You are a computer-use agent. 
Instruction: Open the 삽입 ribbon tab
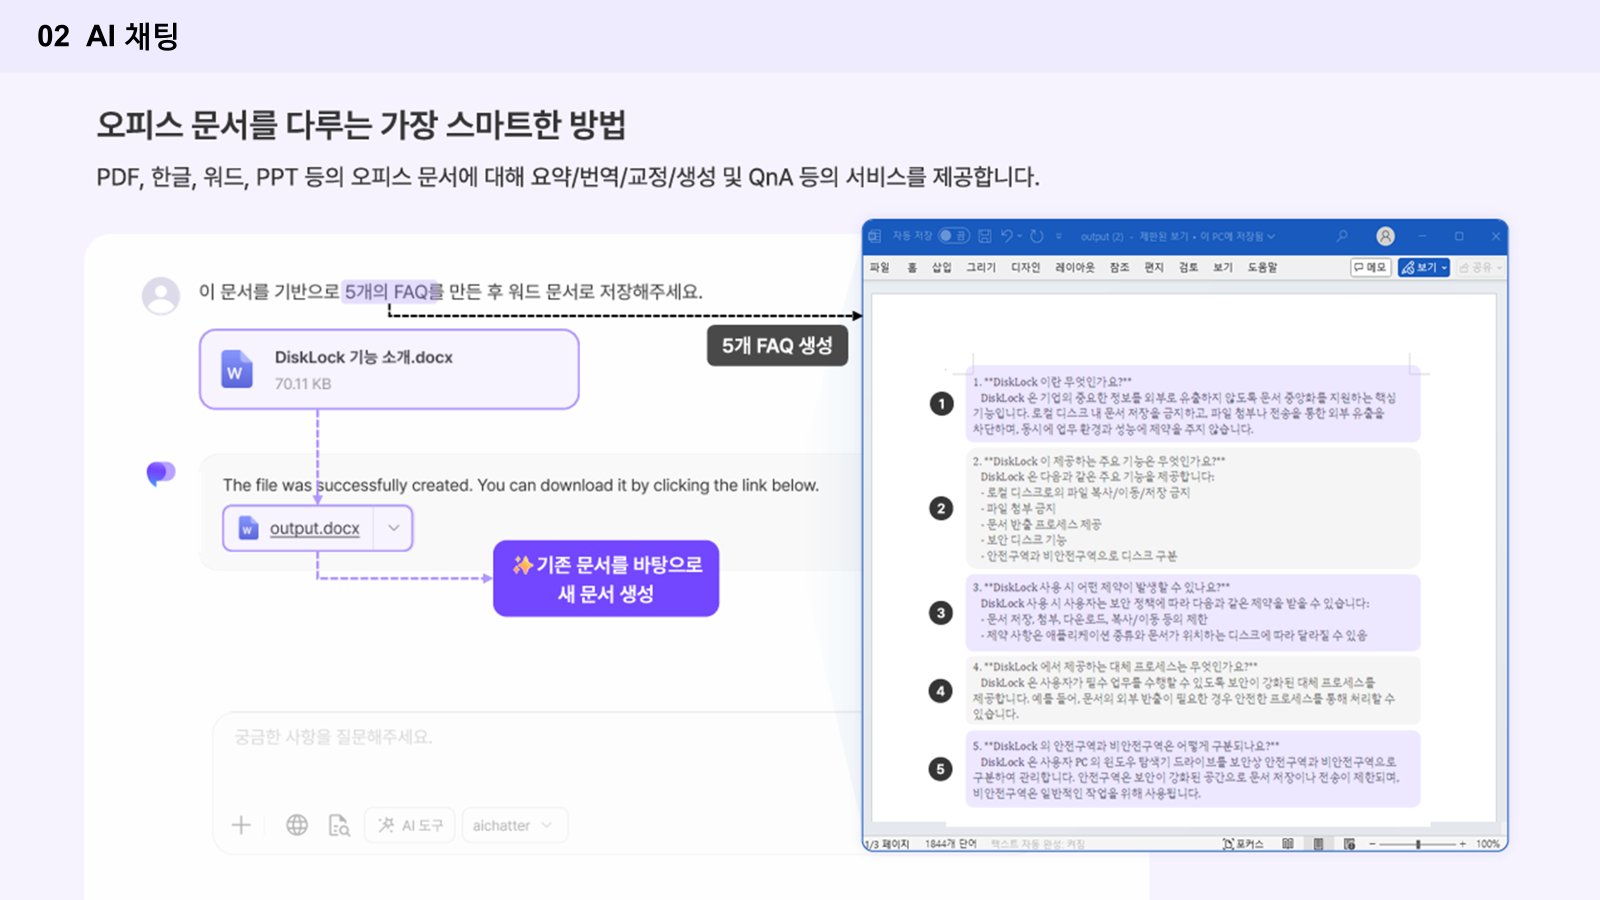point(941,267)
